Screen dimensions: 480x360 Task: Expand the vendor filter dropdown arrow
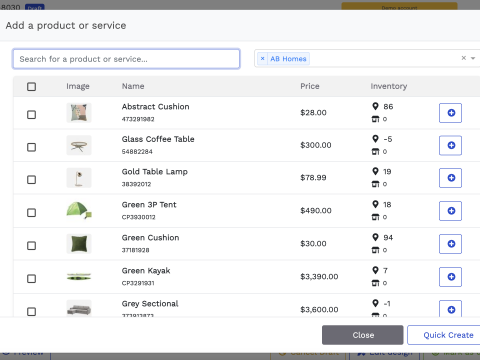coord(473,58)
